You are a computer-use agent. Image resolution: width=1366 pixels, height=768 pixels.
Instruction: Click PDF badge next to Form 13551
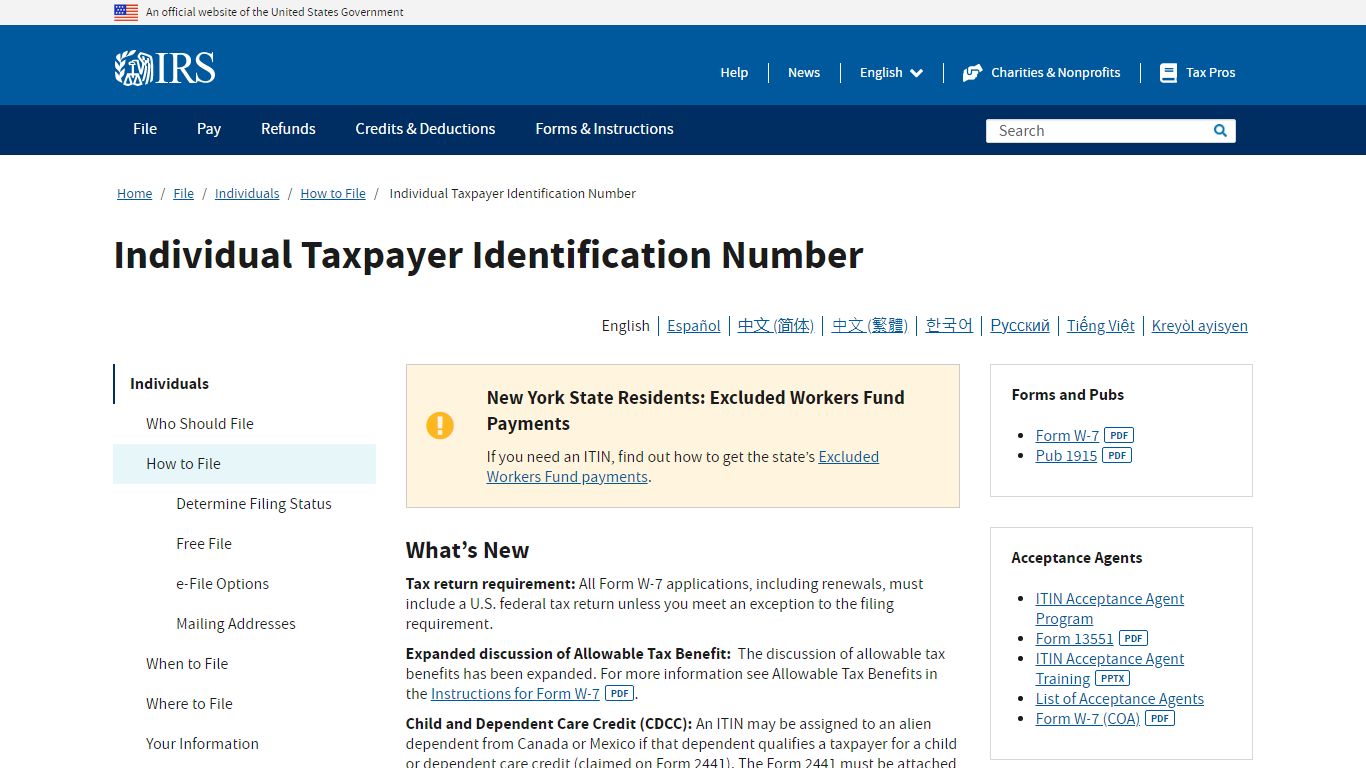pyautogui.click(x=1133, y=638)
